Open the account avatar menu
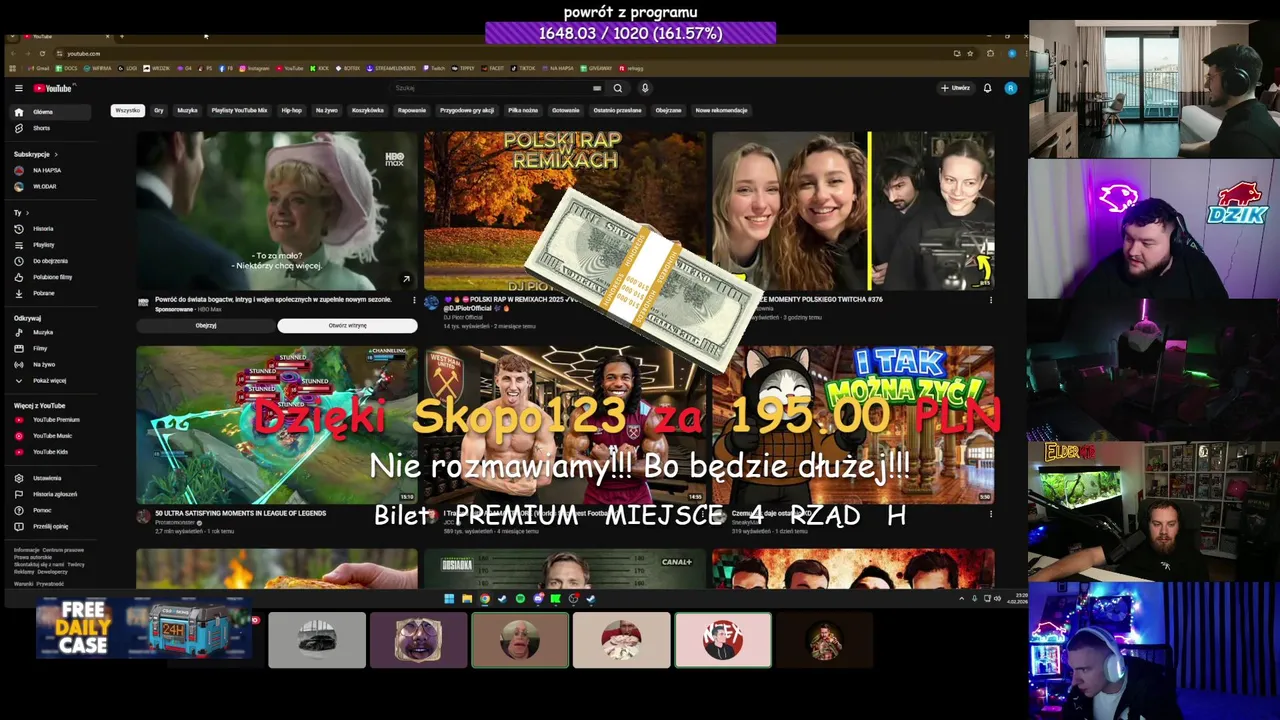This screenshot has width=1280, height=720. pyautogui.click(x=1011, y=88)
